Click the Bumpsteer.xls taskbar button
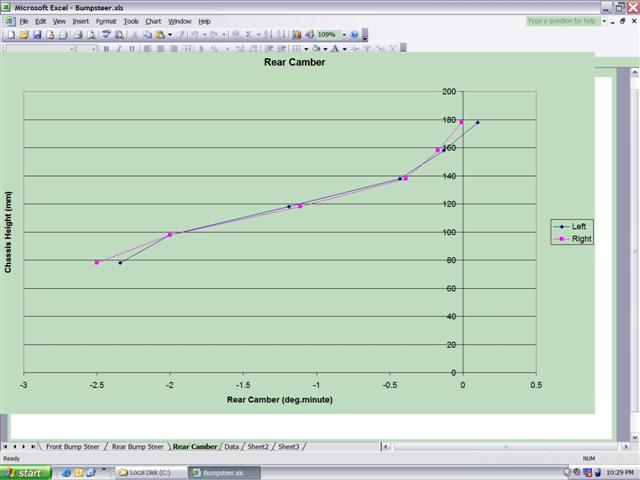This screenshot has height=480, width=640. [x=224, y=473]
